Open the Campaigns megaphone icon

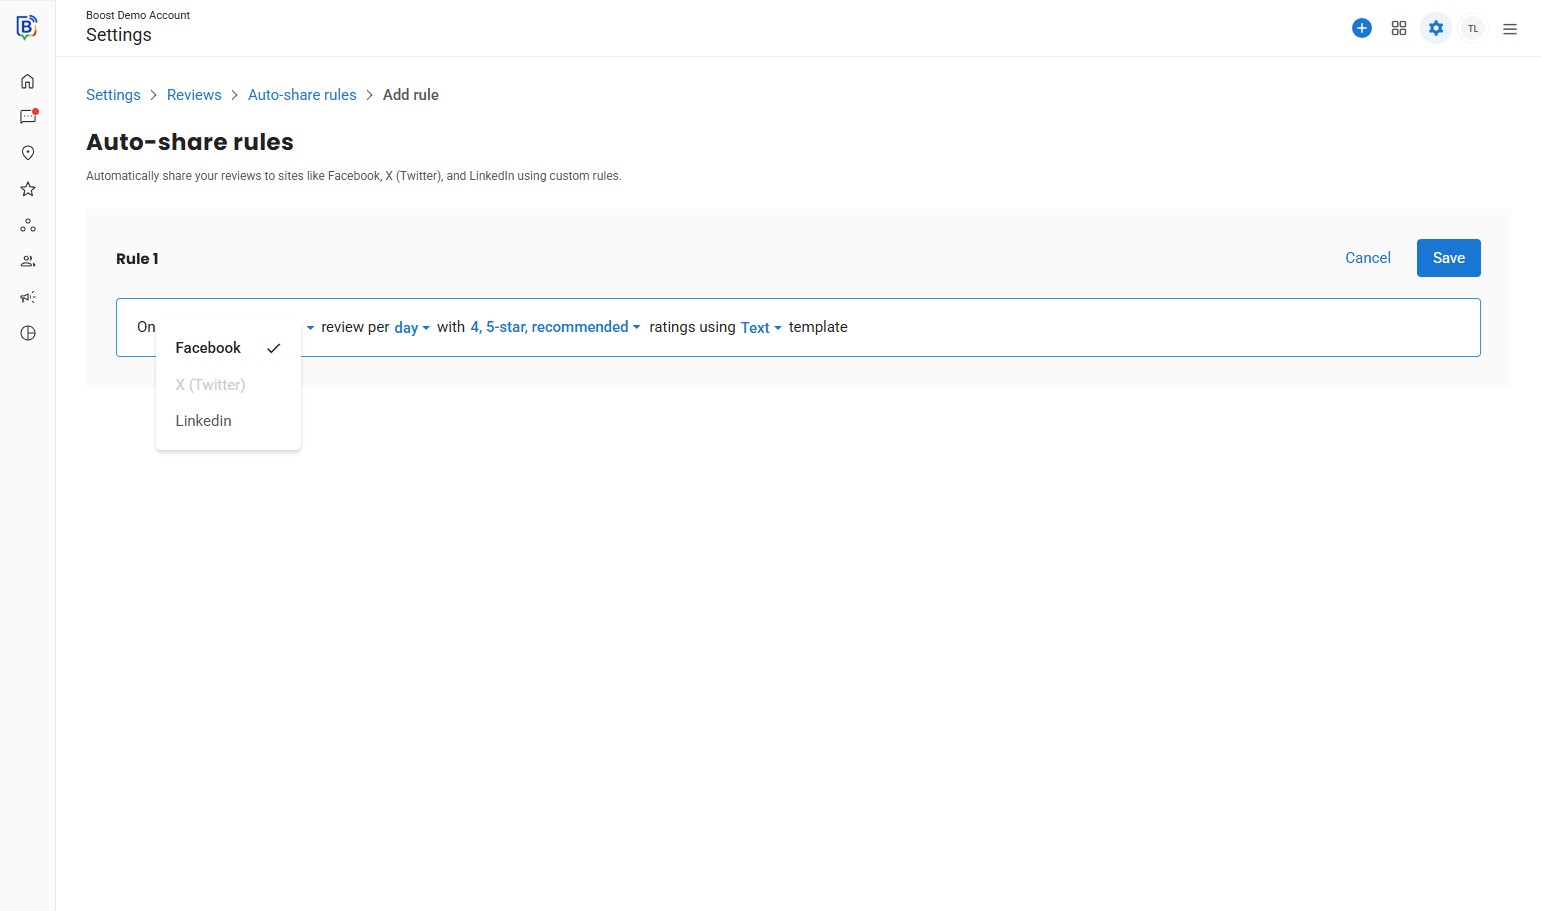click(28, 297)
